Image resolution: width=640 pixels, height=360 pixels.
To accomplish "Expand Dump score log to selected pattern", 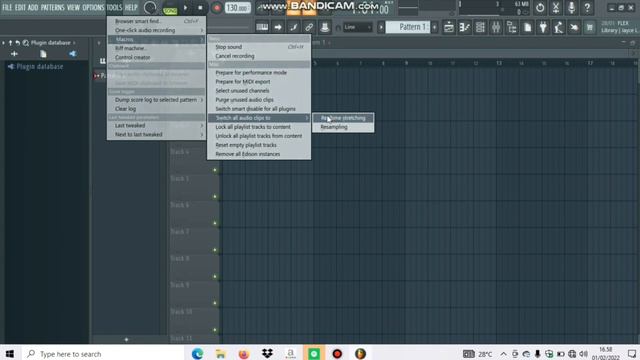I will [x=156, y=100].
